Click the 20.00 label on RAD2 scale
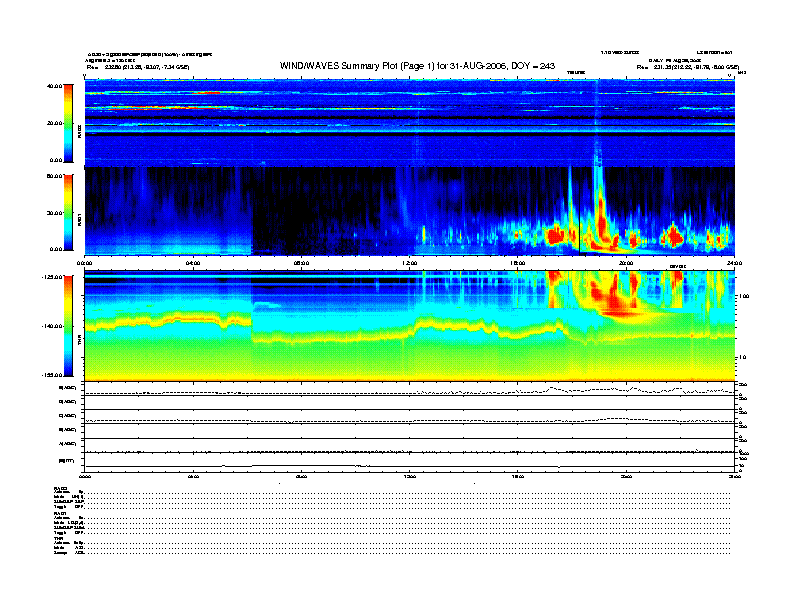This screenshot has height=612, width=792. point(55,123)
